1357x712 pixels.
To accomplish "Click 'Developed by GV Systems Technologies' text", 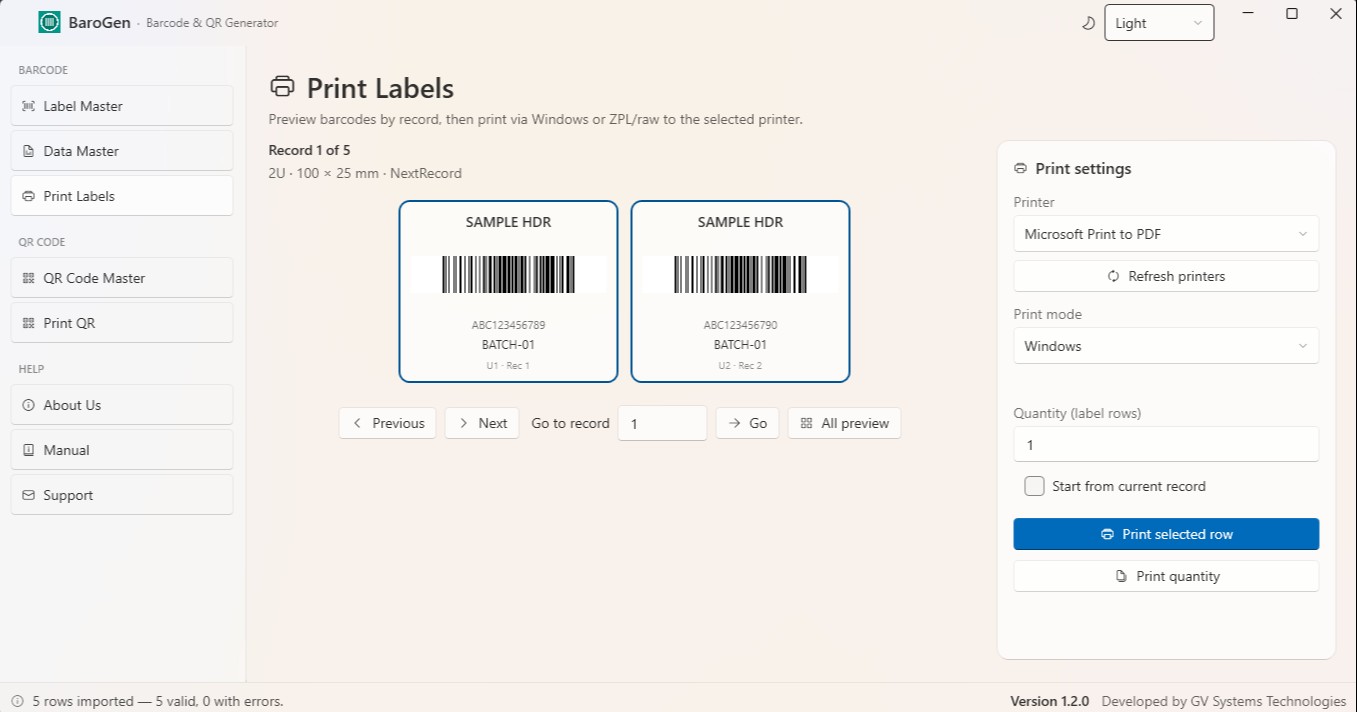I will coord(1223,701).
